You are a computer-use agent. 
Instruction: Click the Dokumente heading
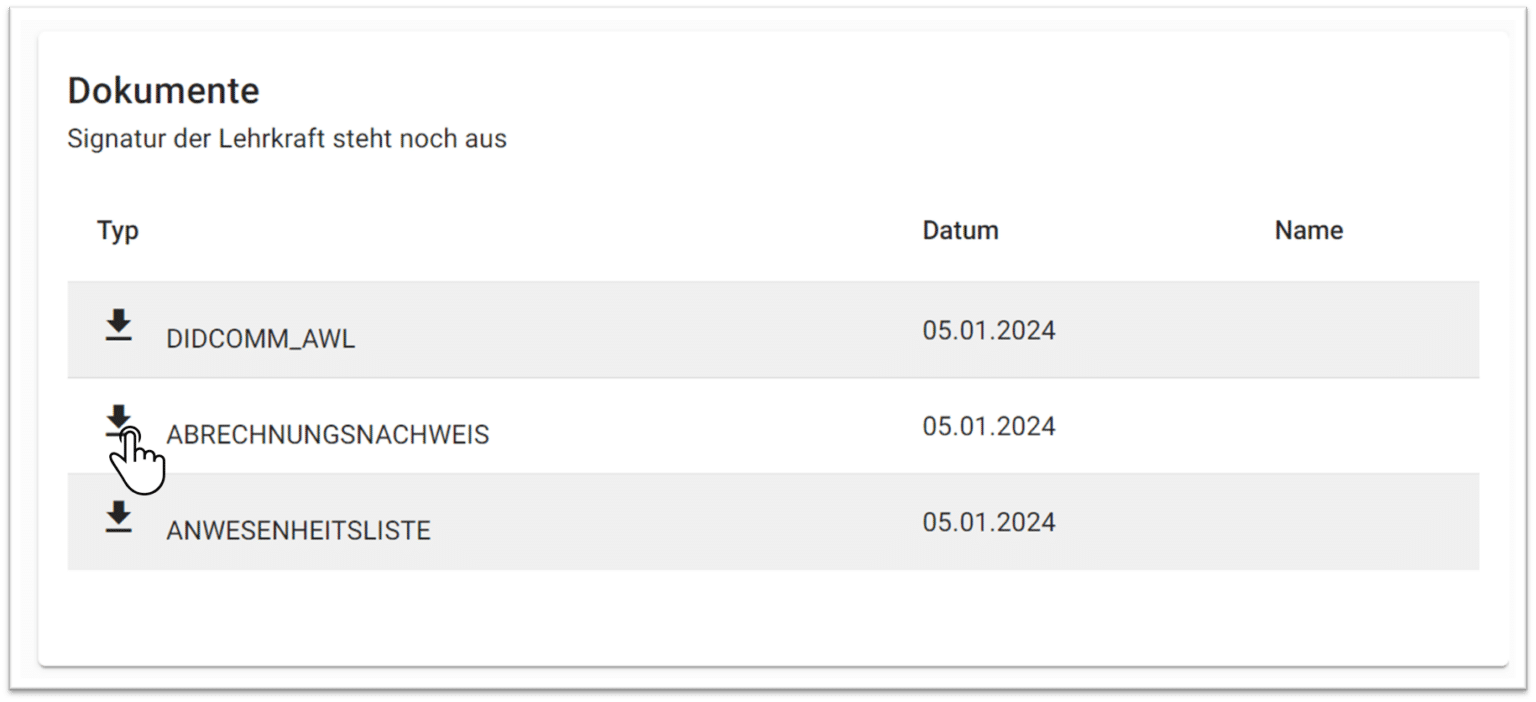(x=161, y=90)
